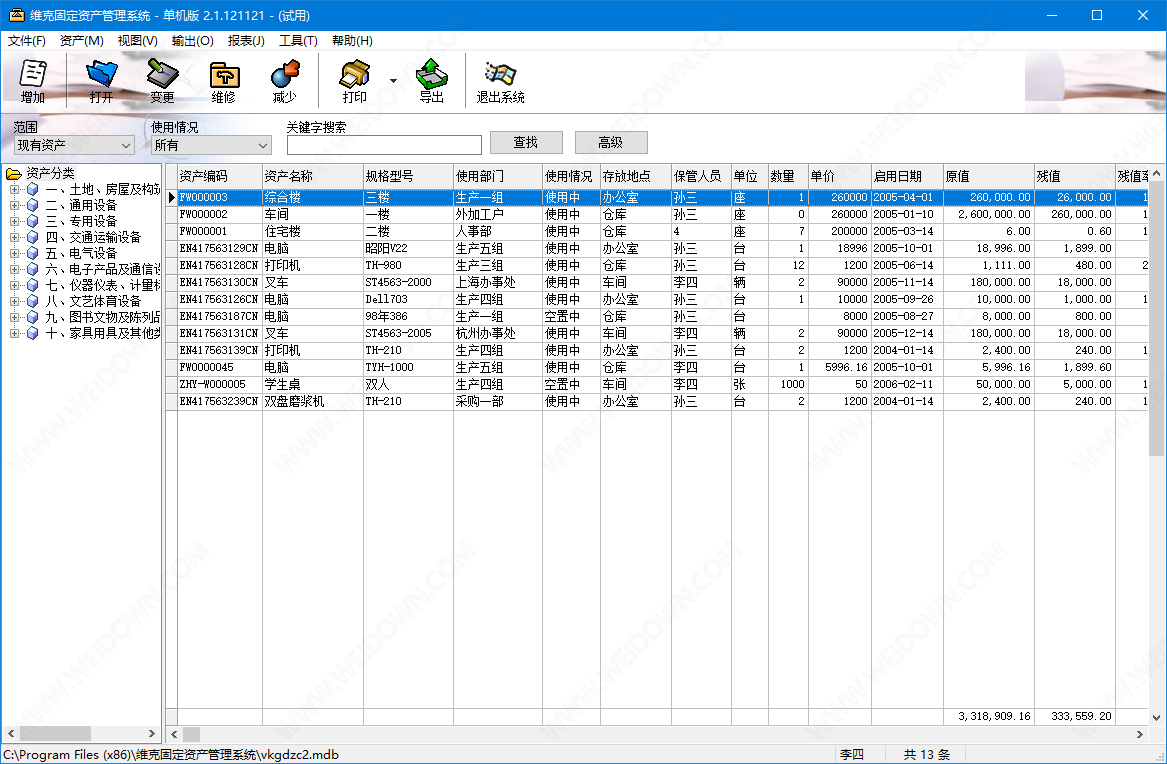Expand the 五、电气设备 category node

(15, 253)
